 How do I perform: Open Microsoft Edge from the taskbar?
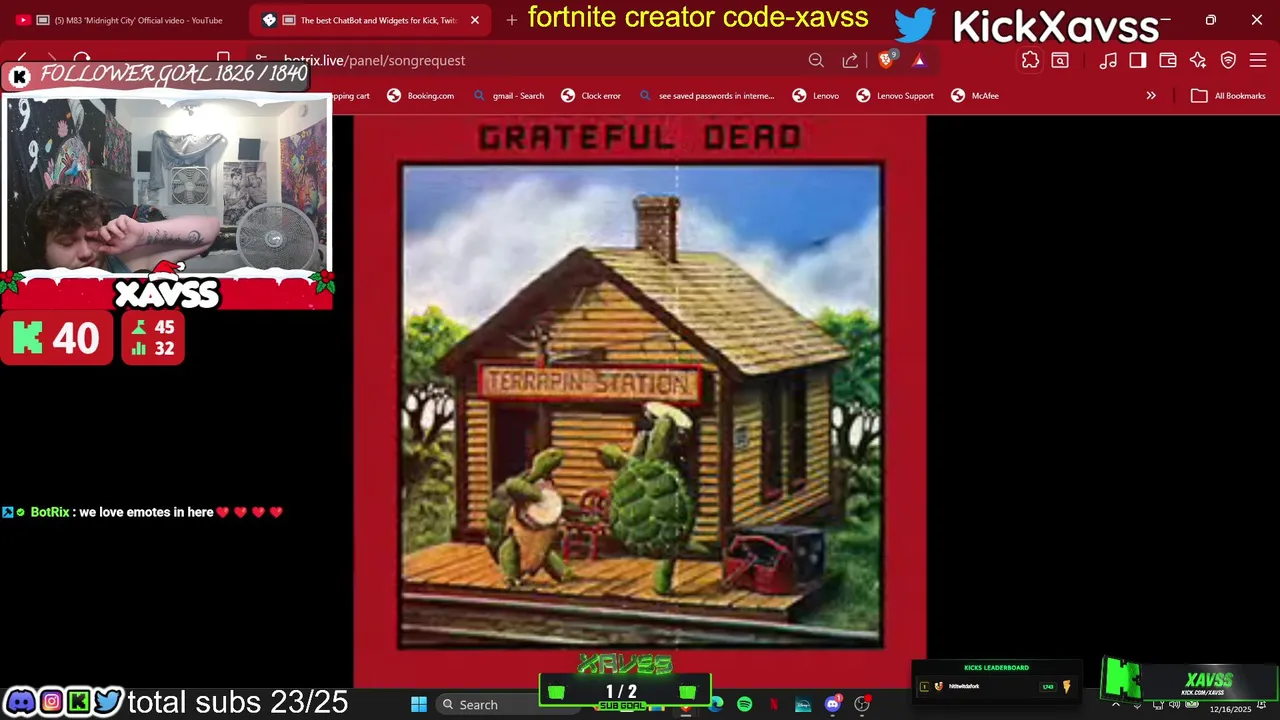pyautogui.click(x=716, y=705)
